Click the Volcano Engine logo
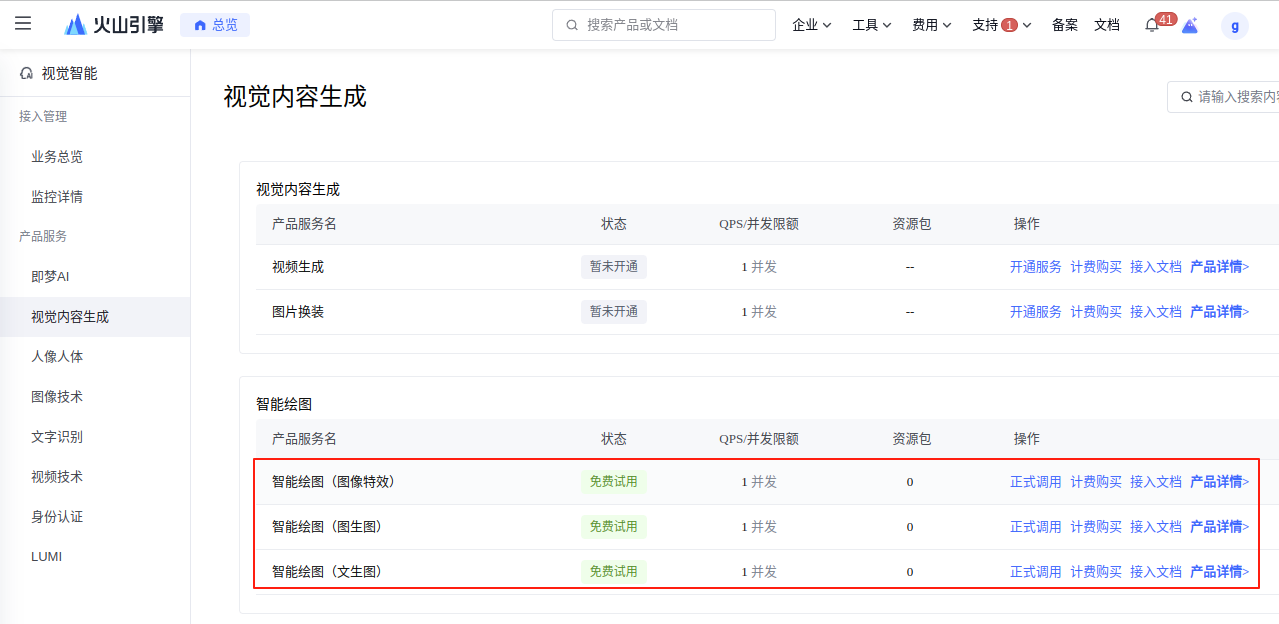Screen dimensions: 1279x624 114,25
